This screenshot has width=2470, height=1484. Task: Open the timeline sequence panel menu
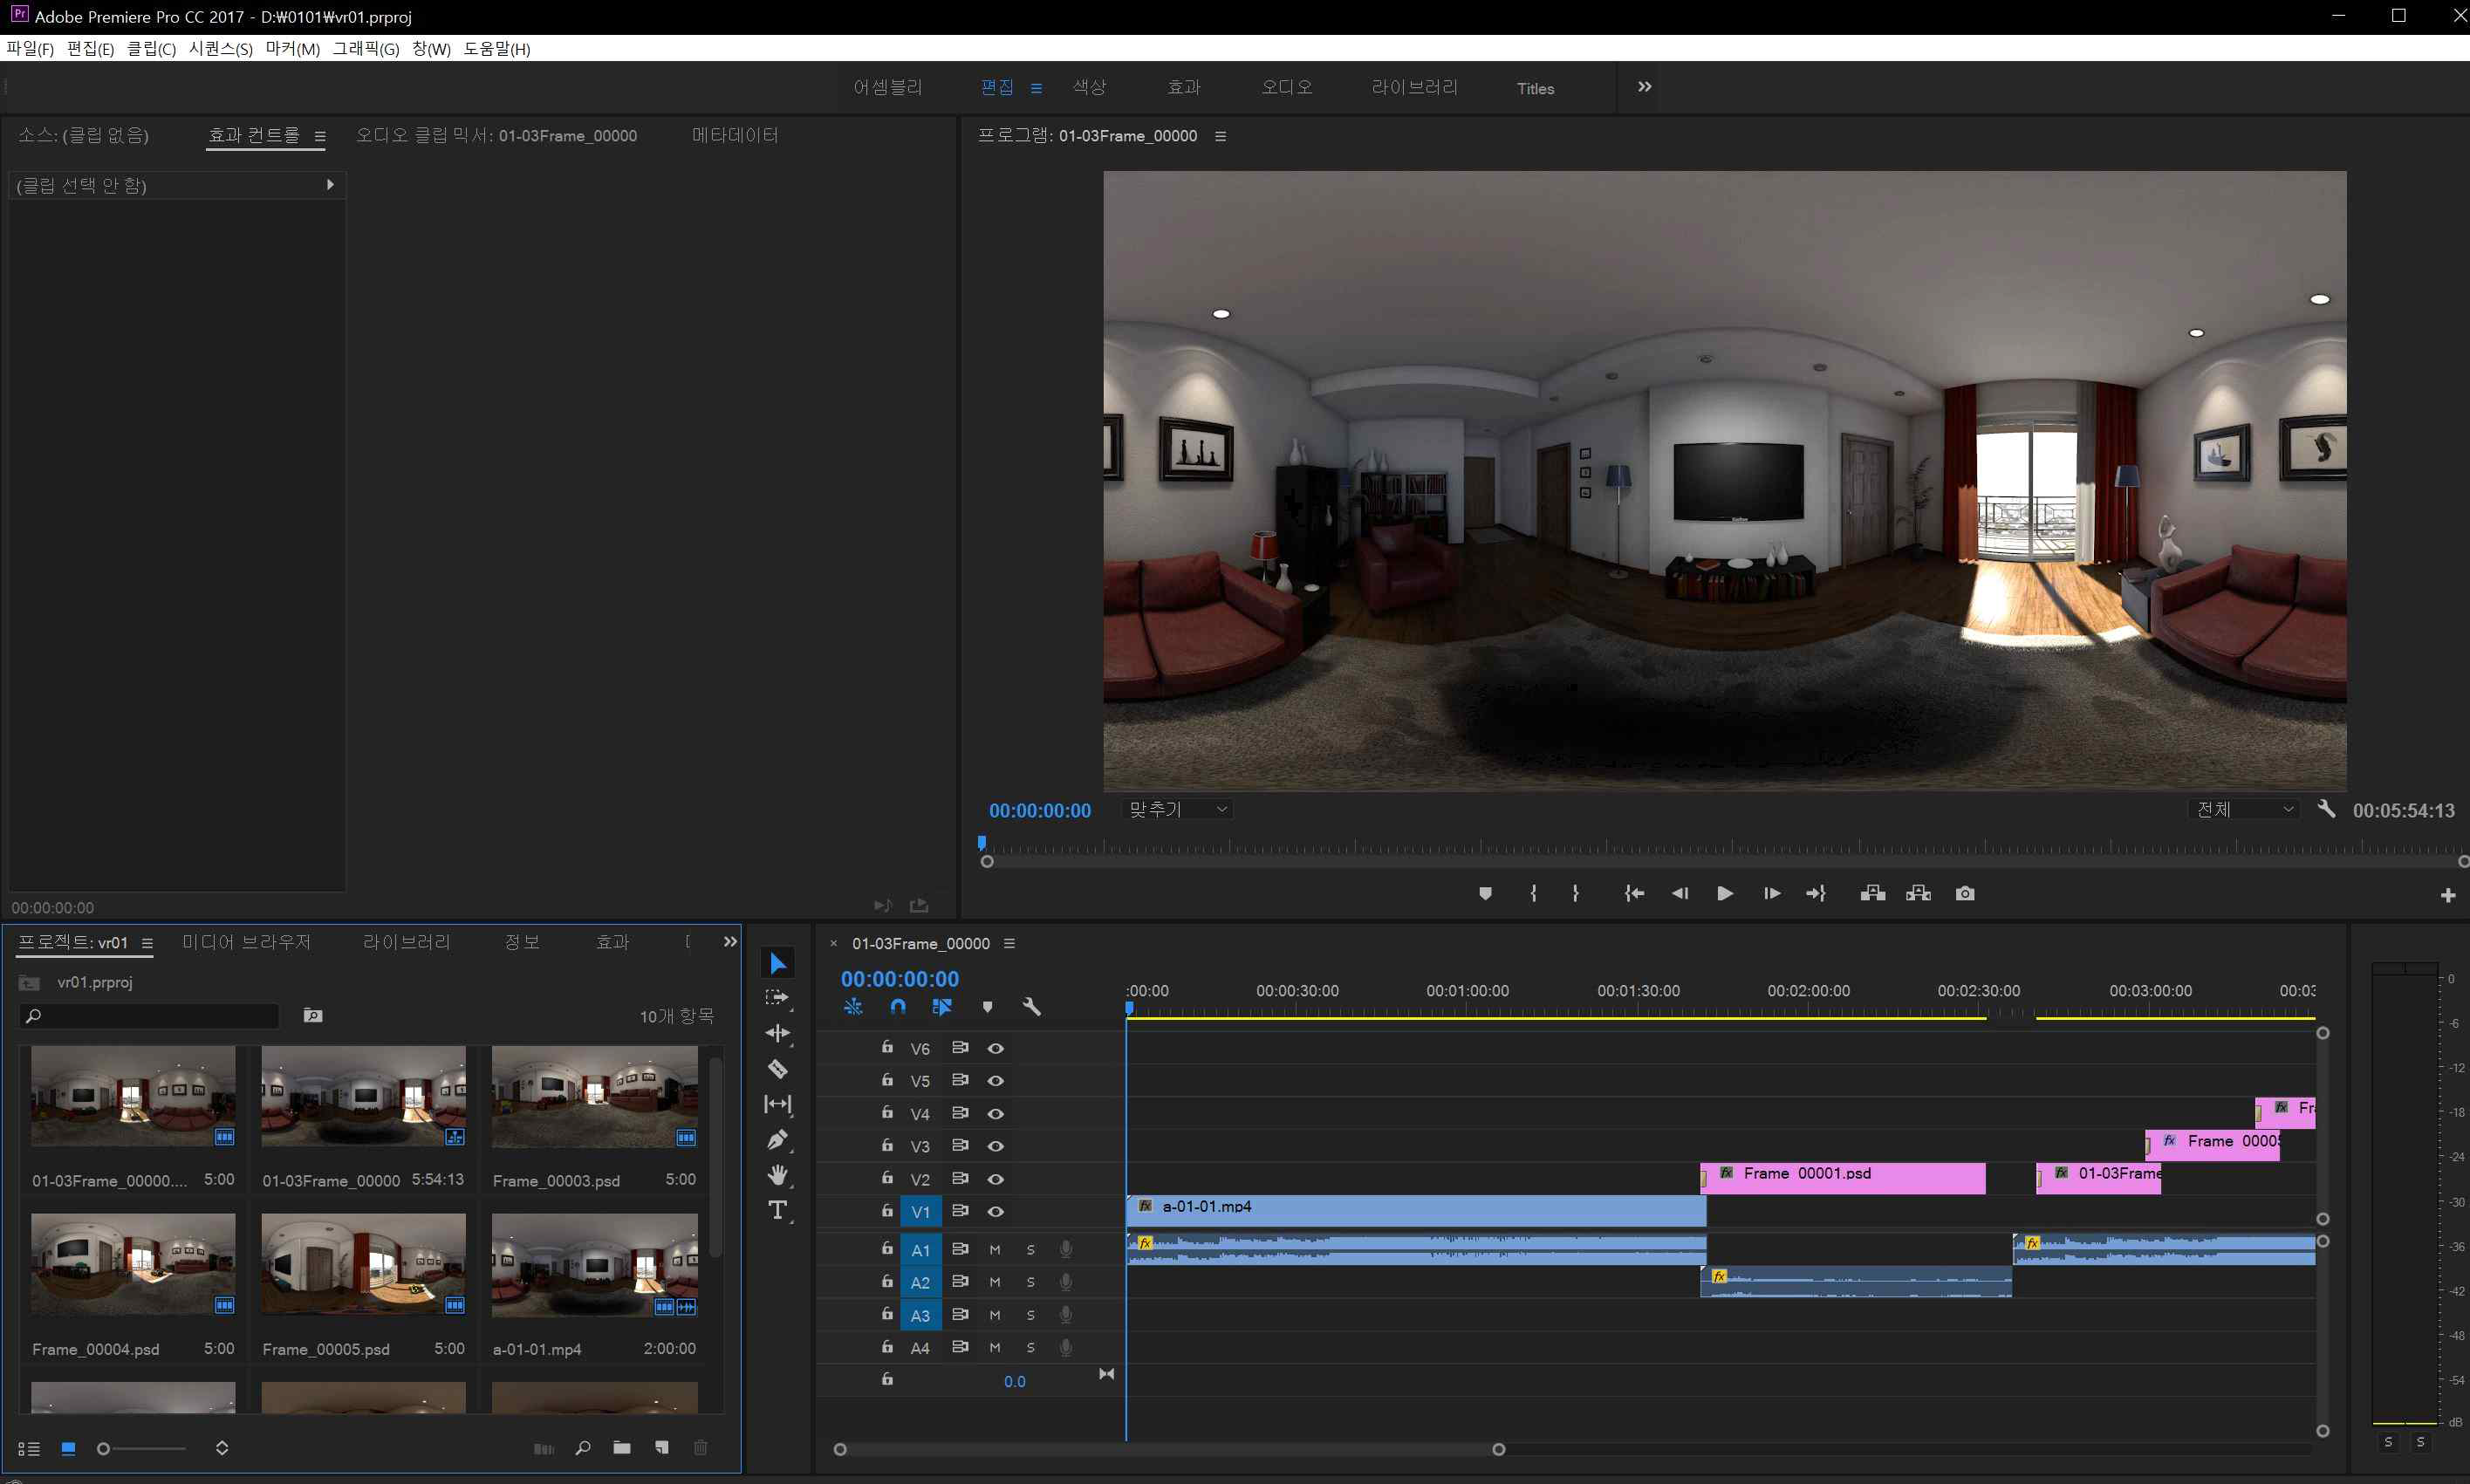click(x=1009, y=943)
